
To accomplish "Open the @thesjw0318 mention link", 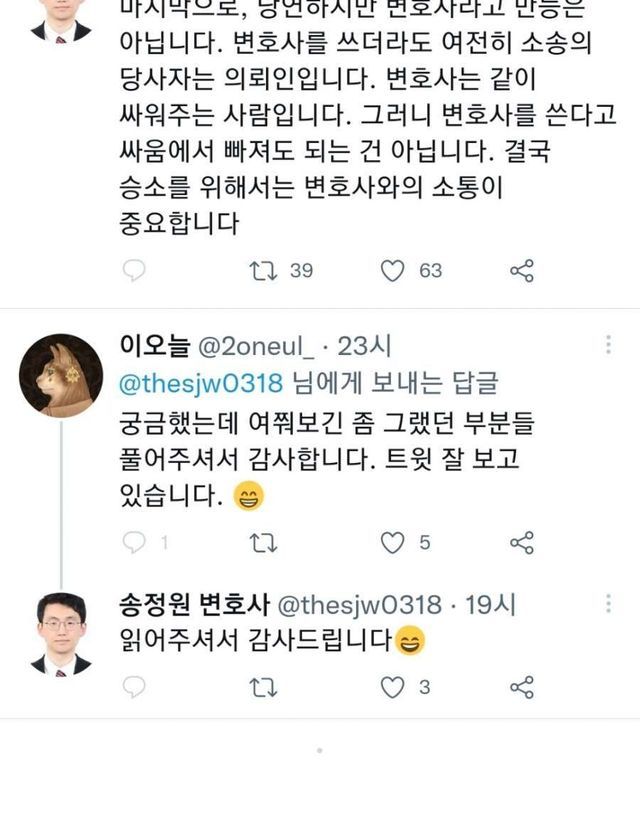I will click(203, 381).
